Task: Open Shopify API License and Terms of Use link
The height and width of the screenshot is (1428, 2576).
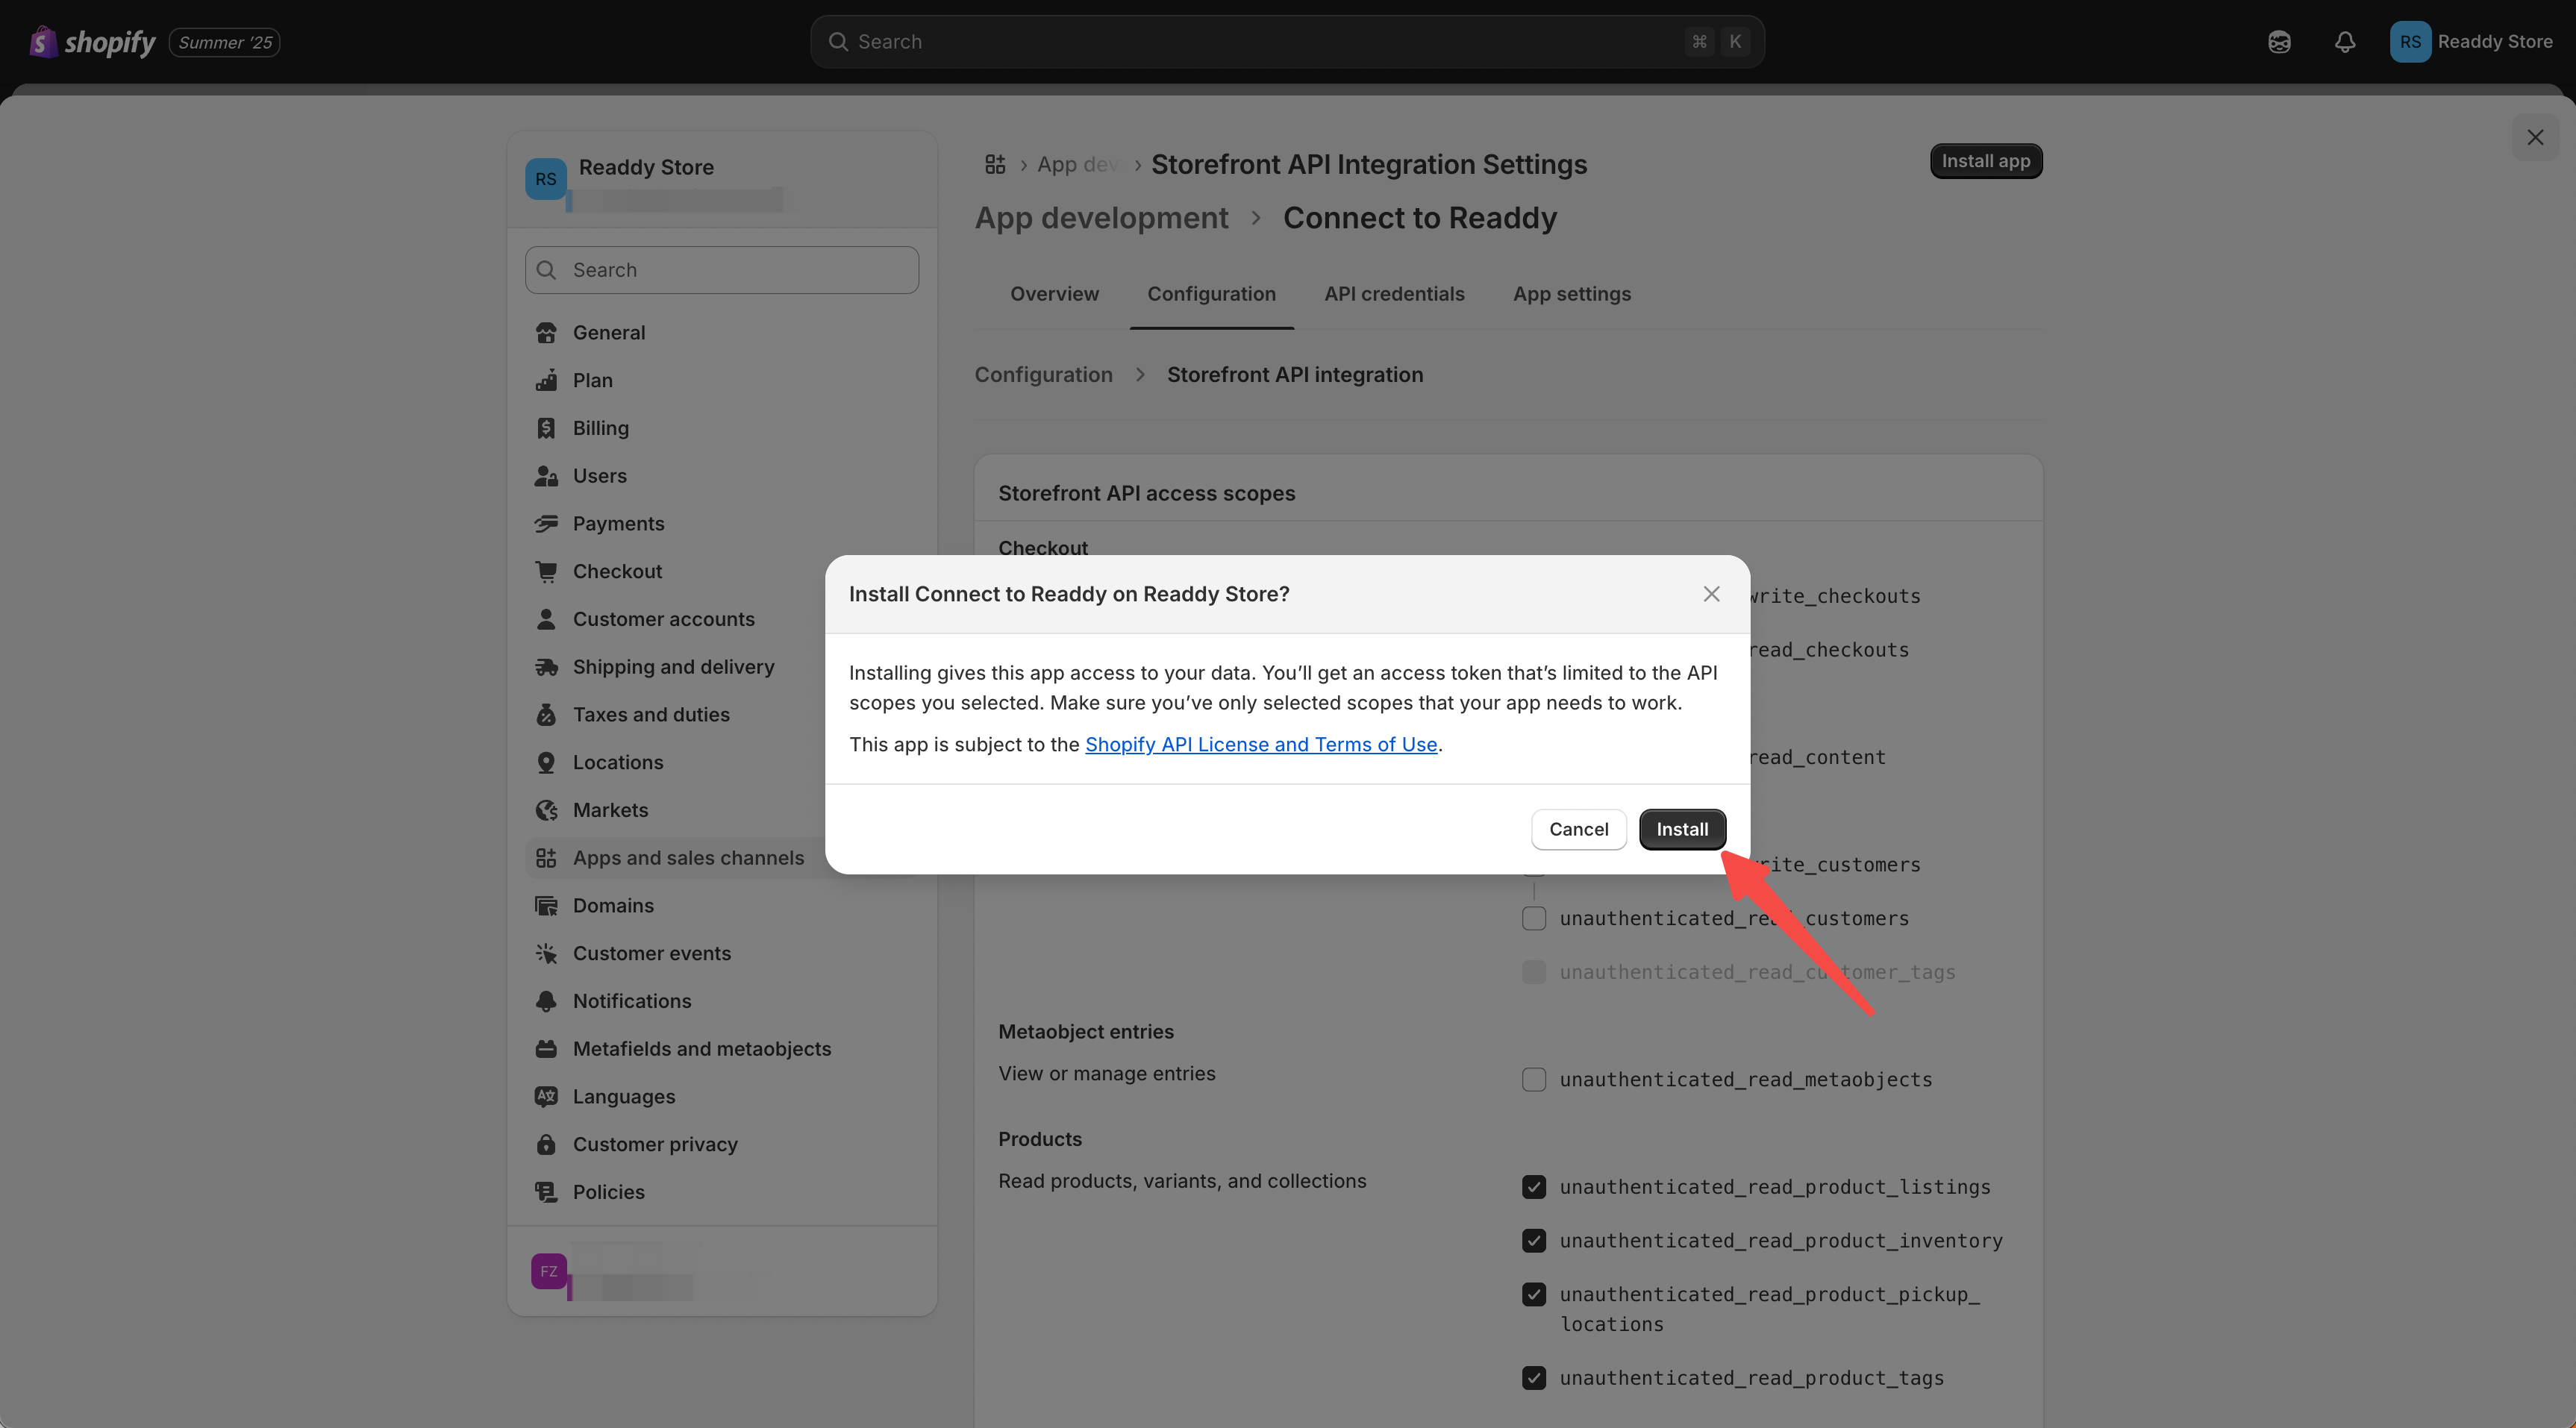Action: [x=1261, y=744]
